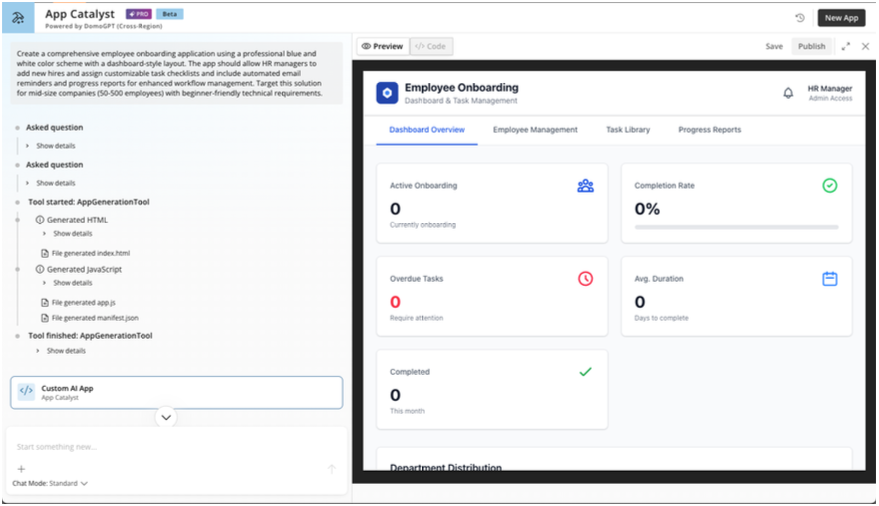This screenshot has width=879, height=506.
Task: Click the Custom AI App code icon
Action: [x=26, y=391]
